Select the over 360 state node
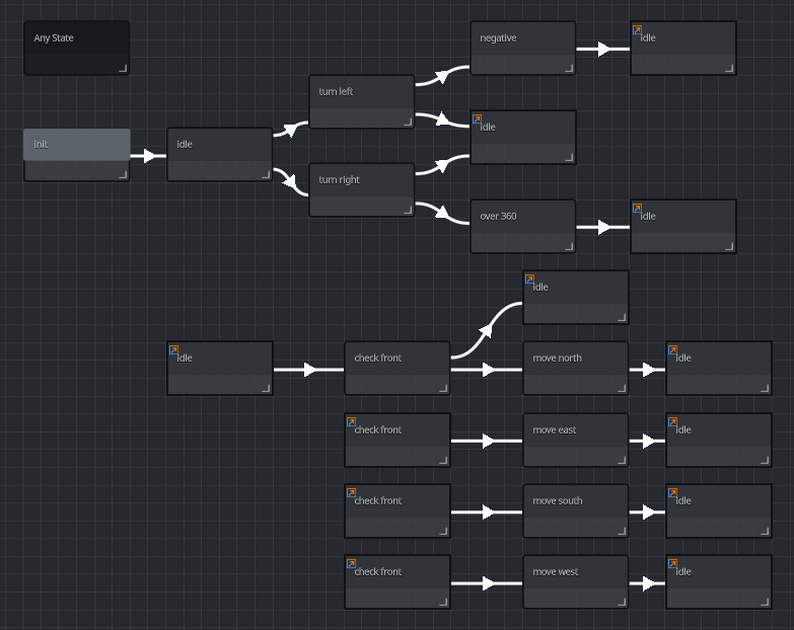794x630 pixels. tap(523, 226)
